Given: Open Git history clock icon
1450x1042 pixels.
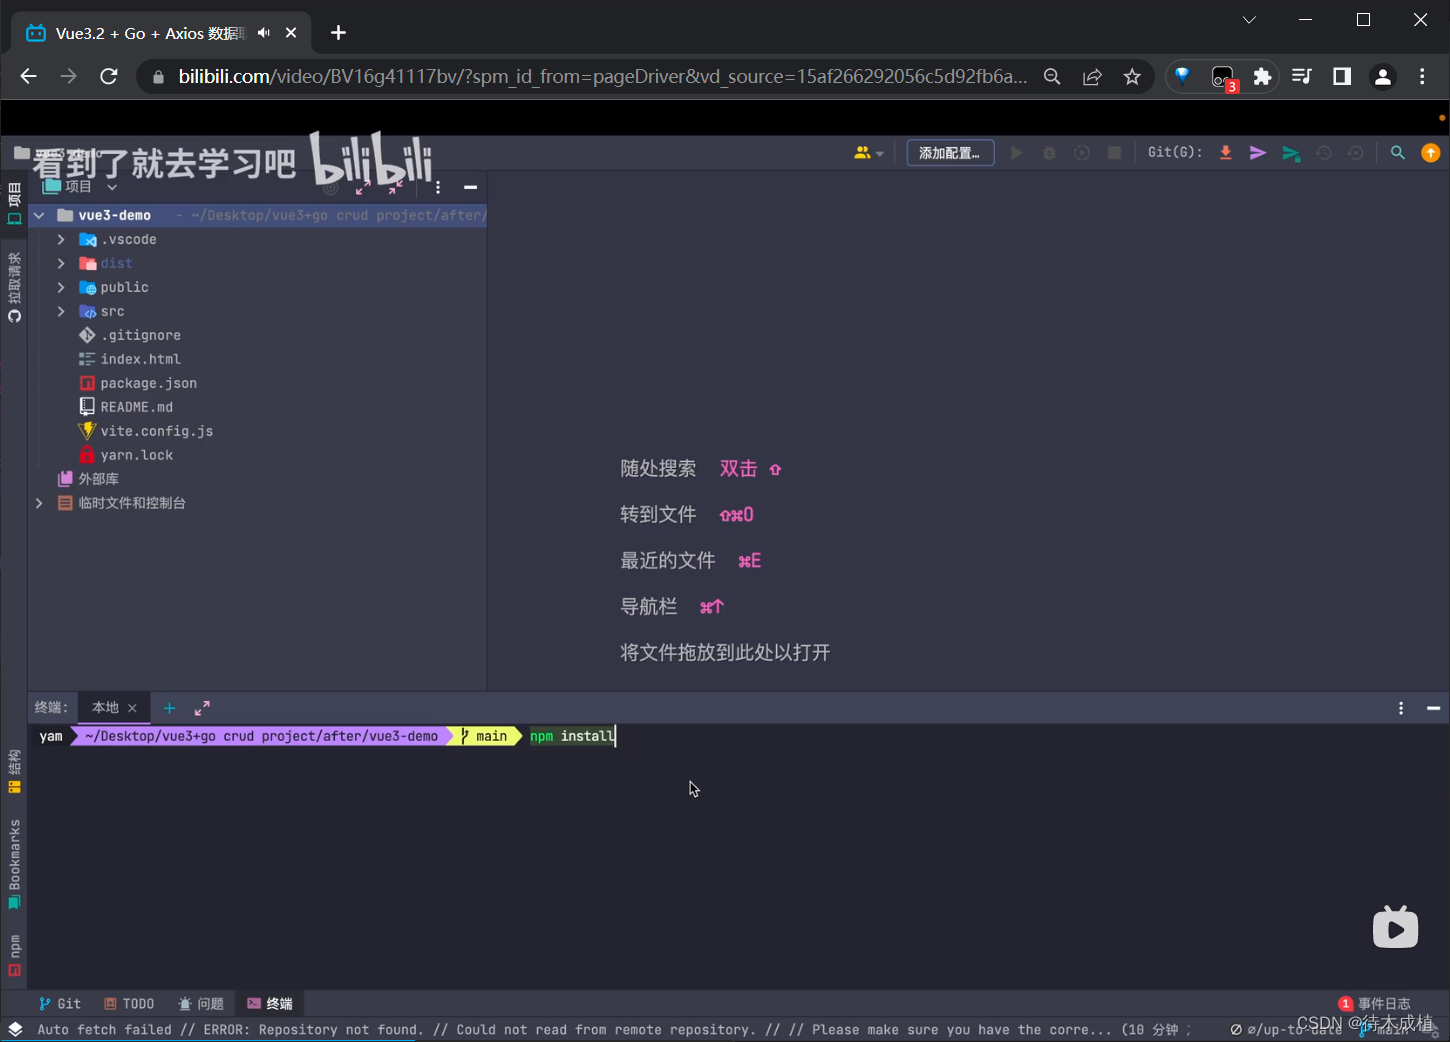Looking at the screenshot, I should 1324,153.
